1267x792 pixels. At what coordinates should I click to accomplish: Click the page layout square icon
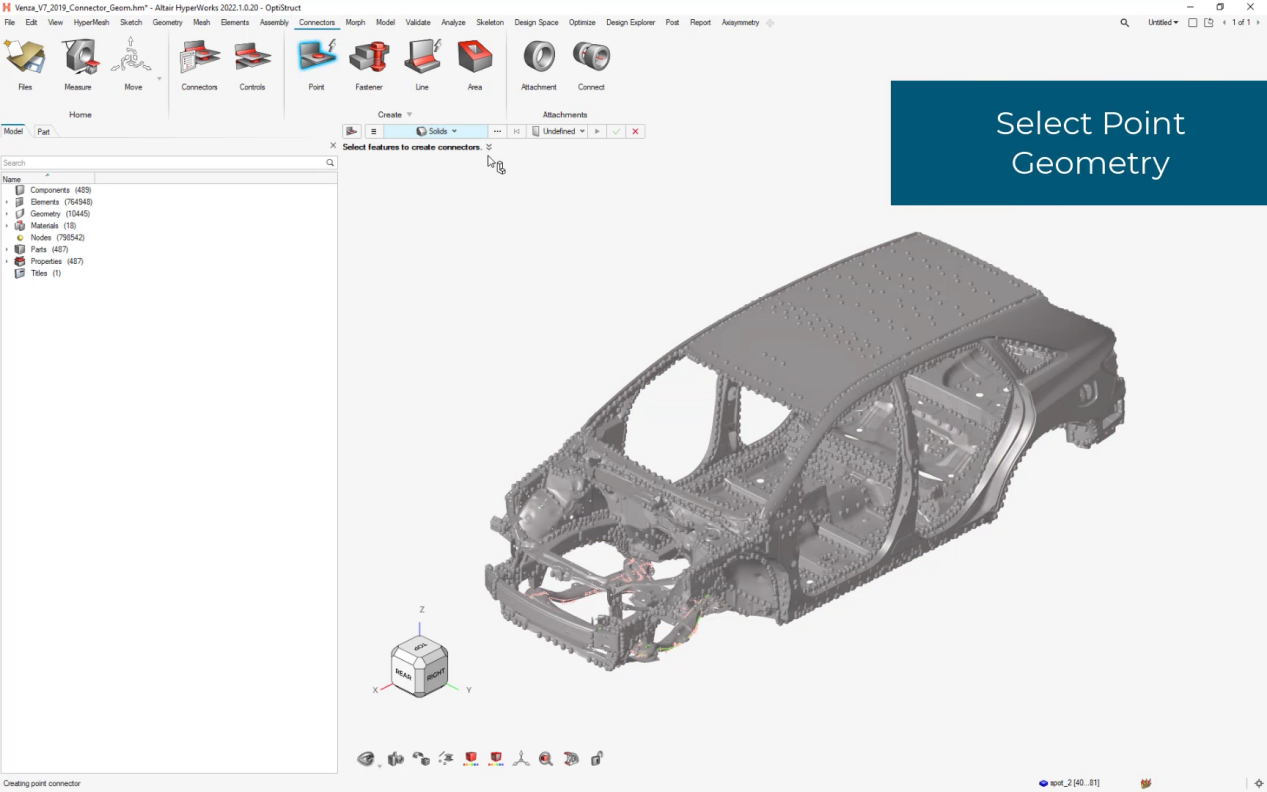[1193, 22]
